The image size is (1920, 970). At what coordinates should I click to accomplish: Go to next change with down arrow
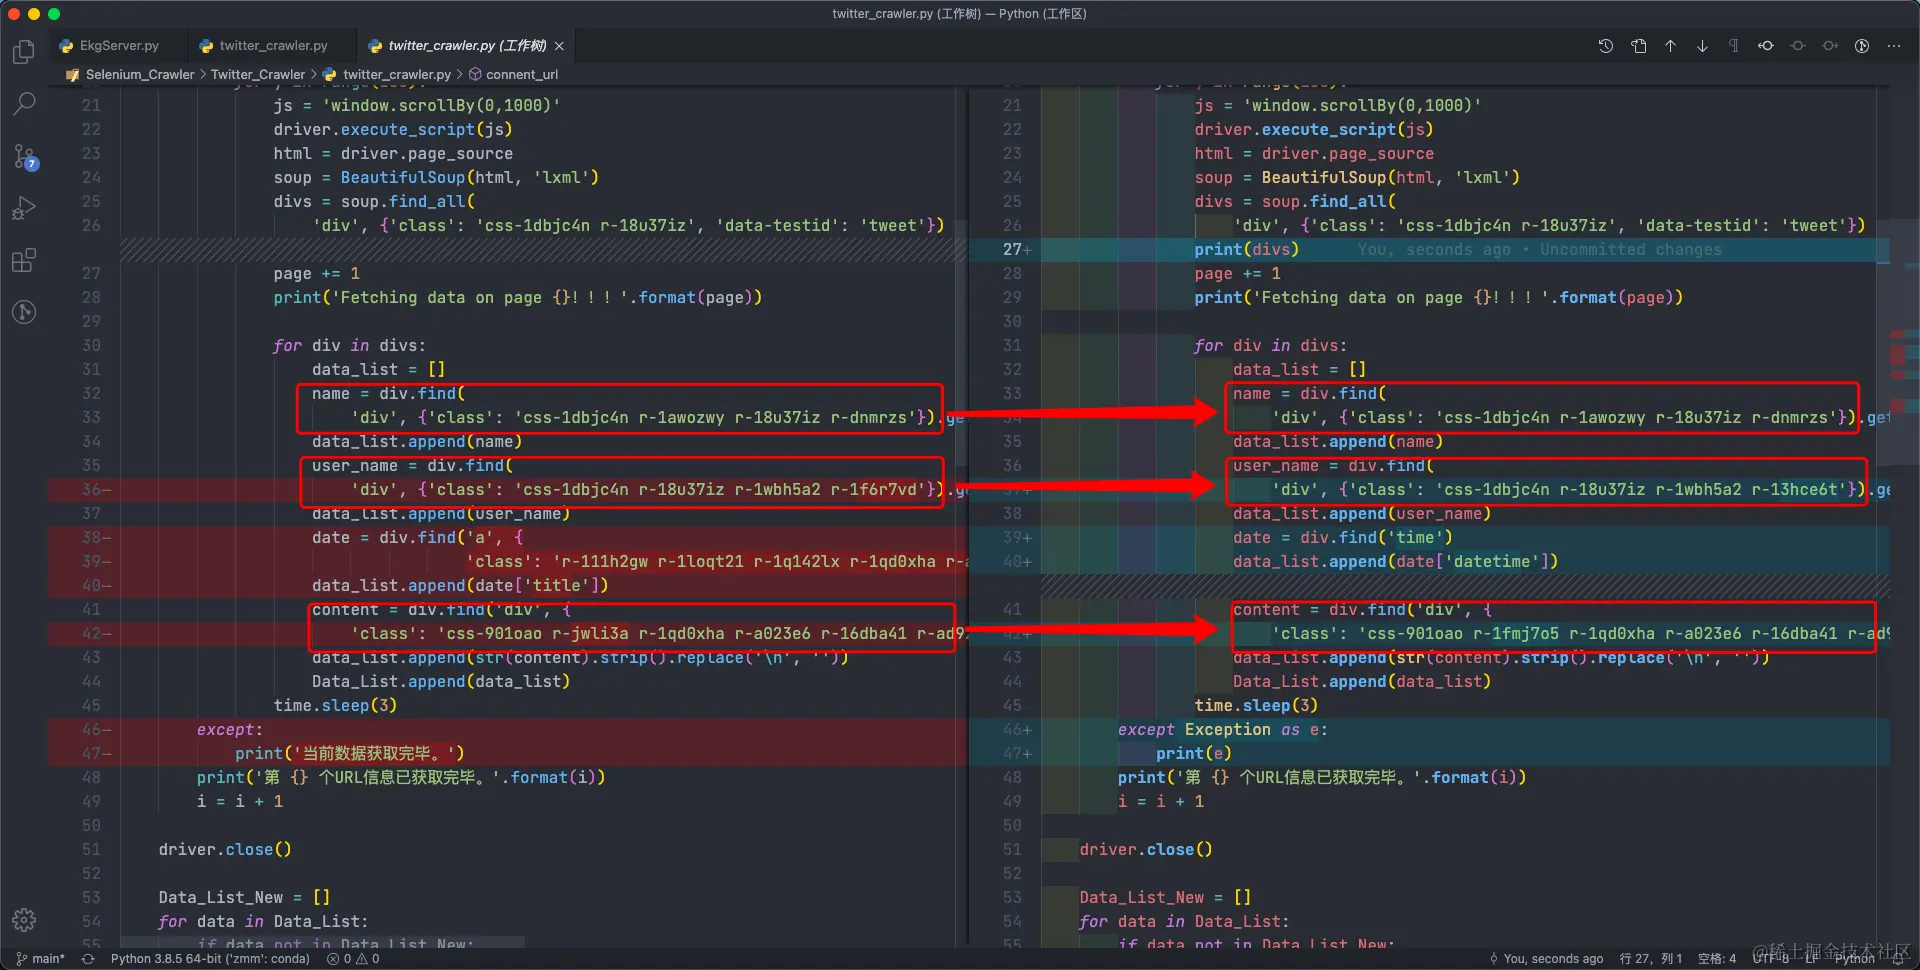coord(1702,46)
